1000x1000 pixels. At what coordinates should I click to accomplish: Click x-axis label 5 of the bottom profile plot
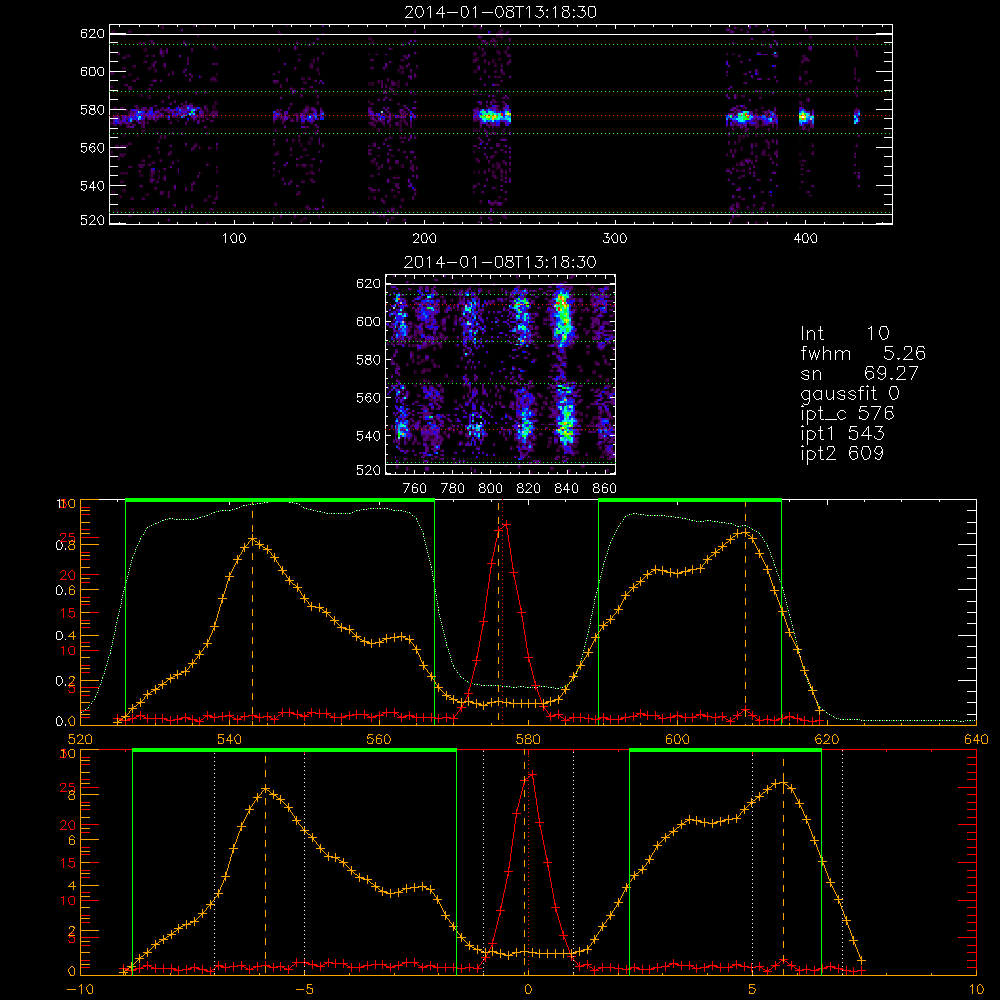click(753, 990)
